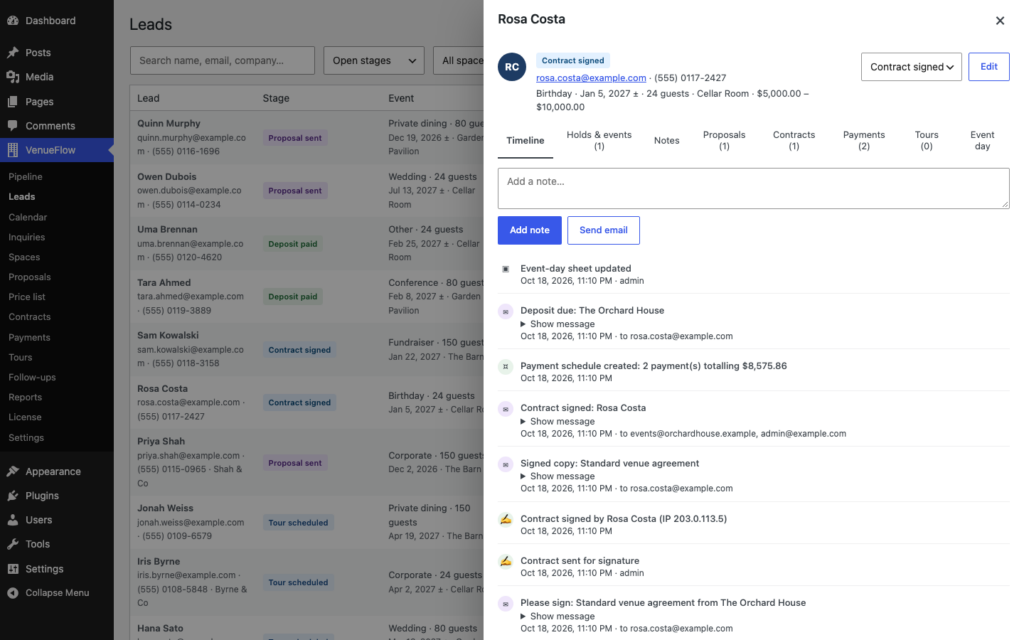Click the Appearance paintbrush icon
The image size is (1024, 640).
(x=13, y=471)
